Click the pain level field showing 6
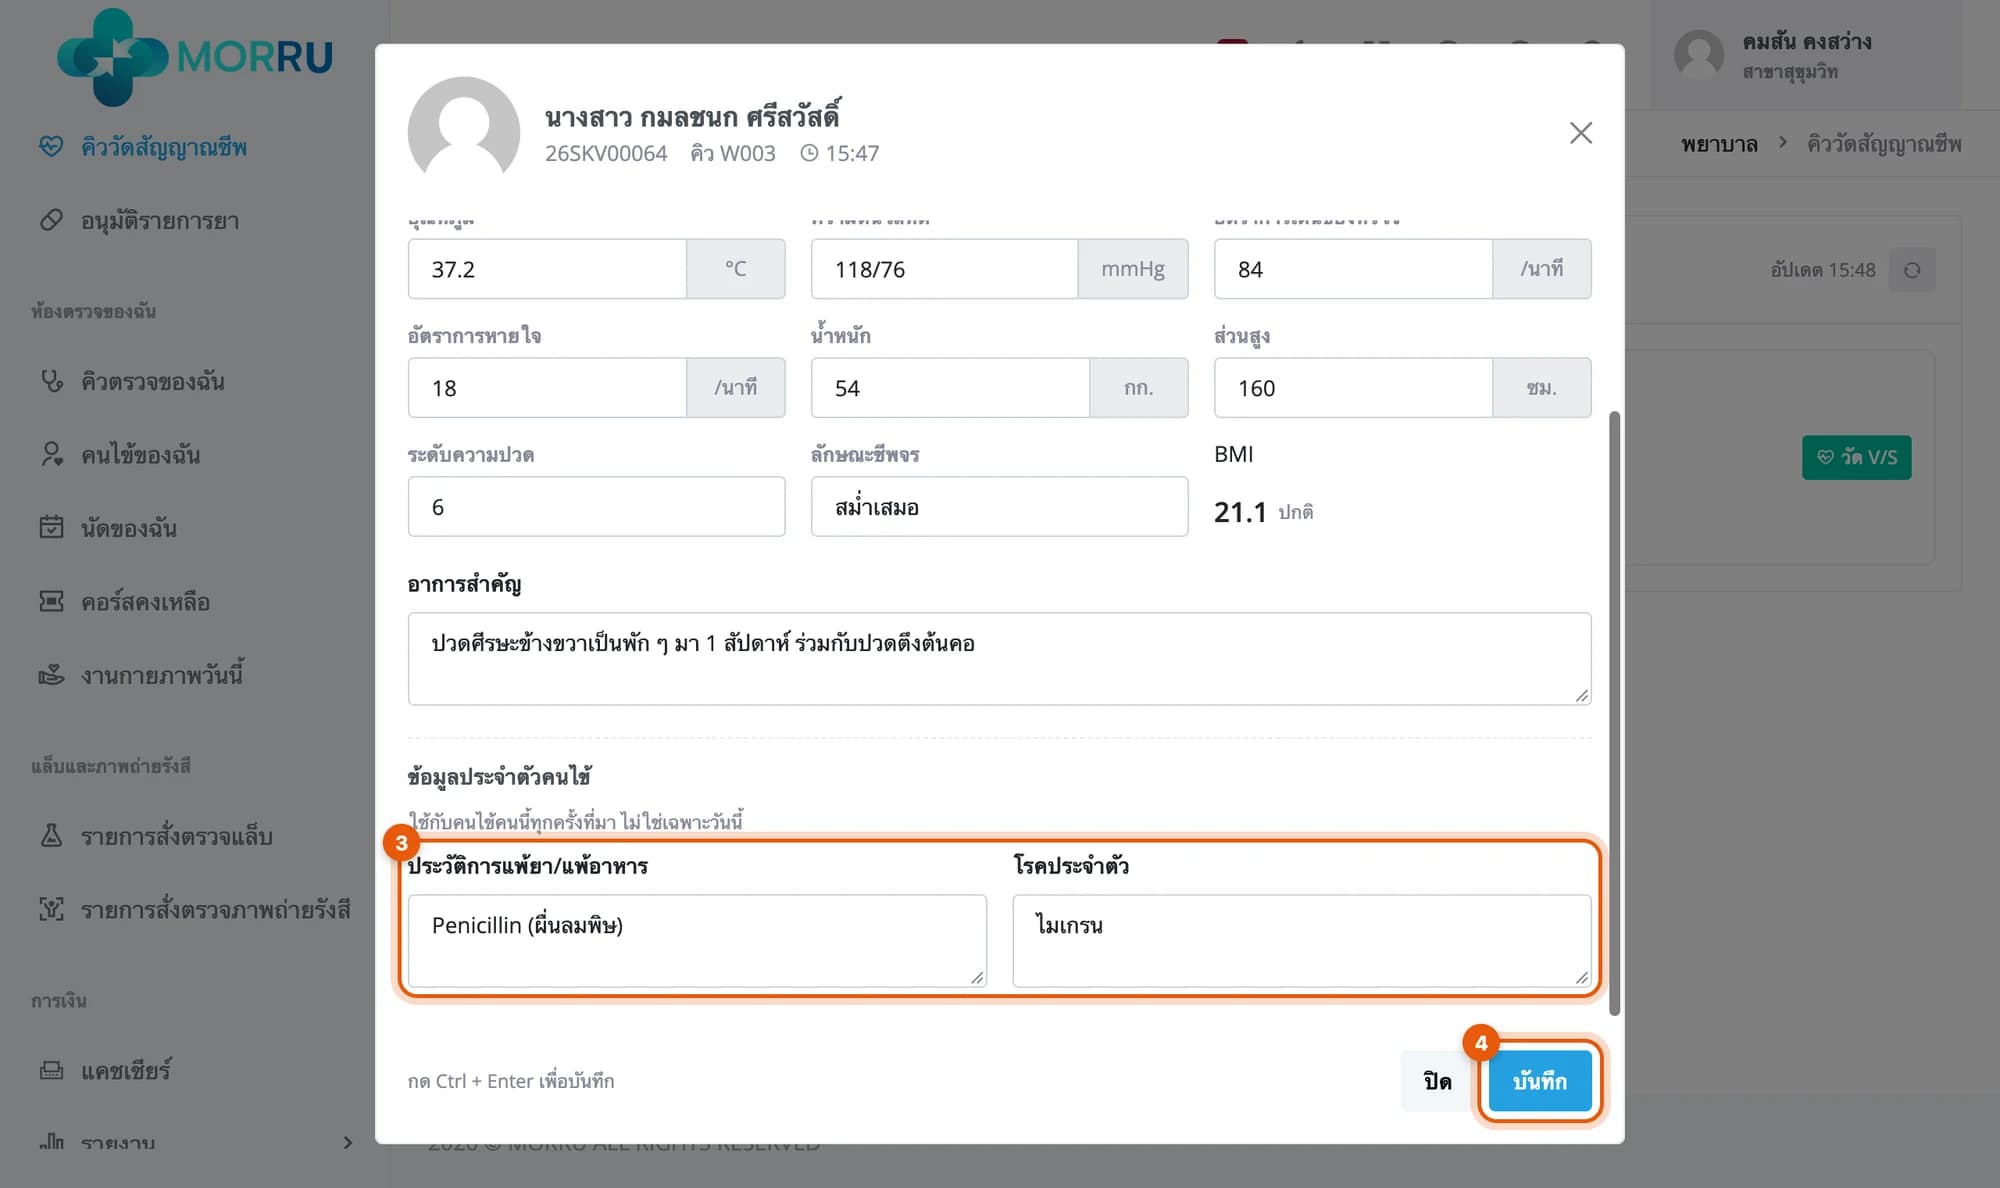Viewport: 2000px width, 1188px height. (x=597, y=507)
